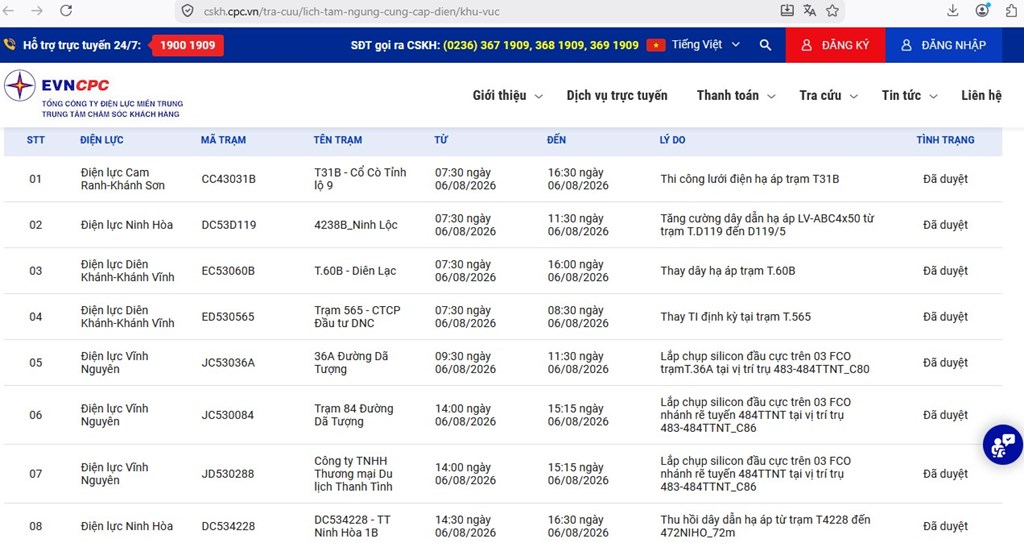Click Đã duyệt status in row 01
1024x543 pixels.
coord(945,179)
